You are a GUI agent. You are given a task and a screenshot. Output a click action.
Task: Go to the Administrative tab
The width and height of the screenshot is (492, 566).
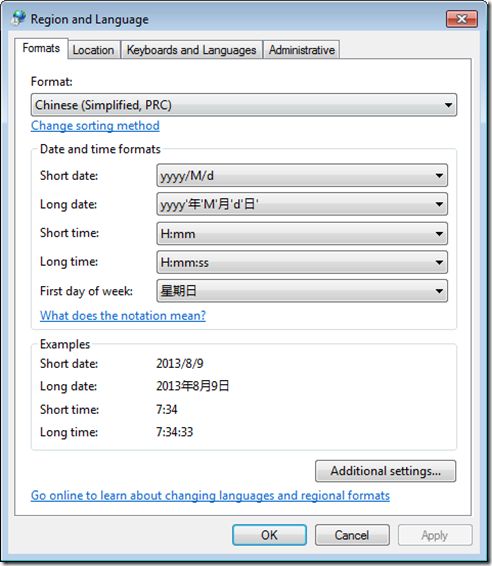(x=302, y=50)
